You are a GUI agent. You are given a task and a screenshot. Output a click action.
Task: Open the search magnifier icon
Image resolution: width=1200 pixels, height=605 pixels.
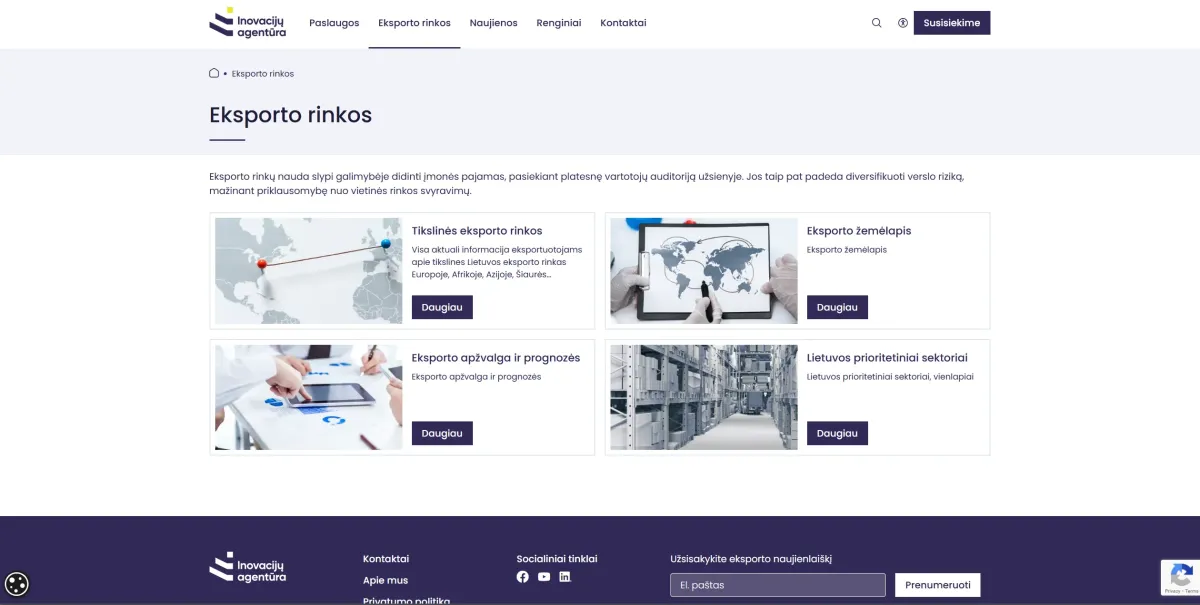point(877,23)
